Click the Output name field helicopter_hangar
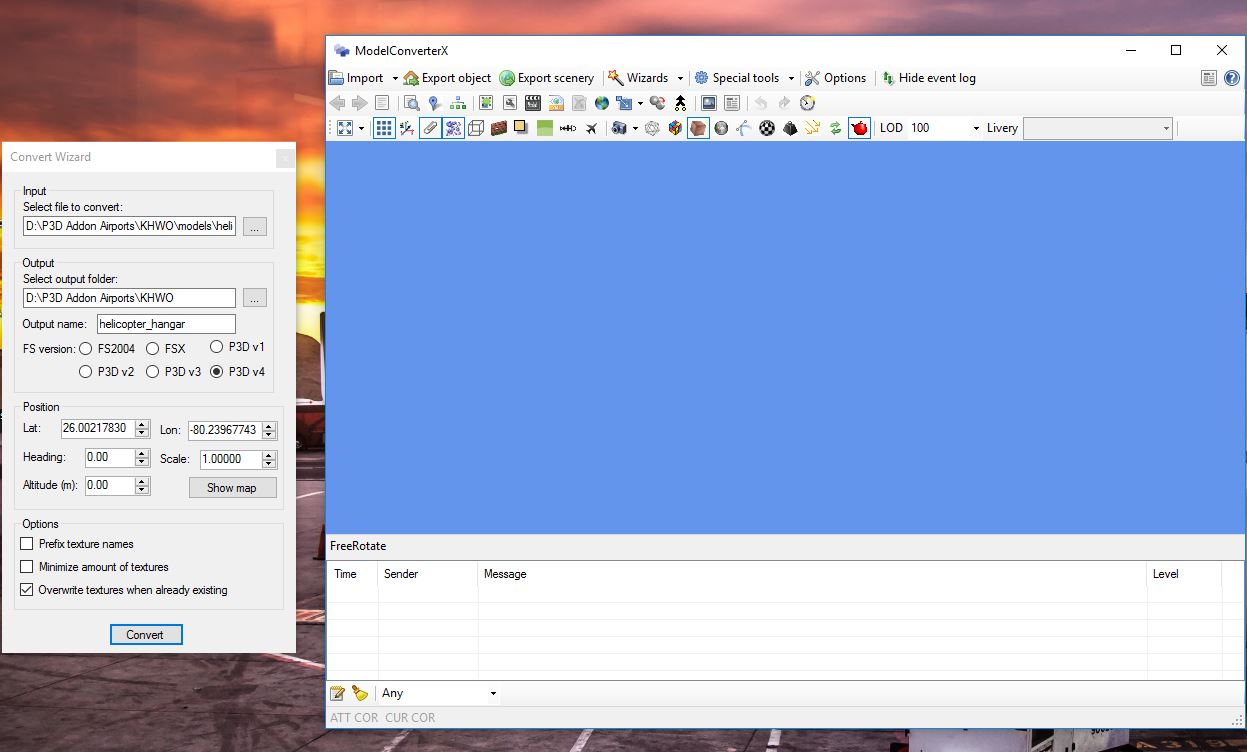This screenshot has width=1247, height=752. (166, 324)
